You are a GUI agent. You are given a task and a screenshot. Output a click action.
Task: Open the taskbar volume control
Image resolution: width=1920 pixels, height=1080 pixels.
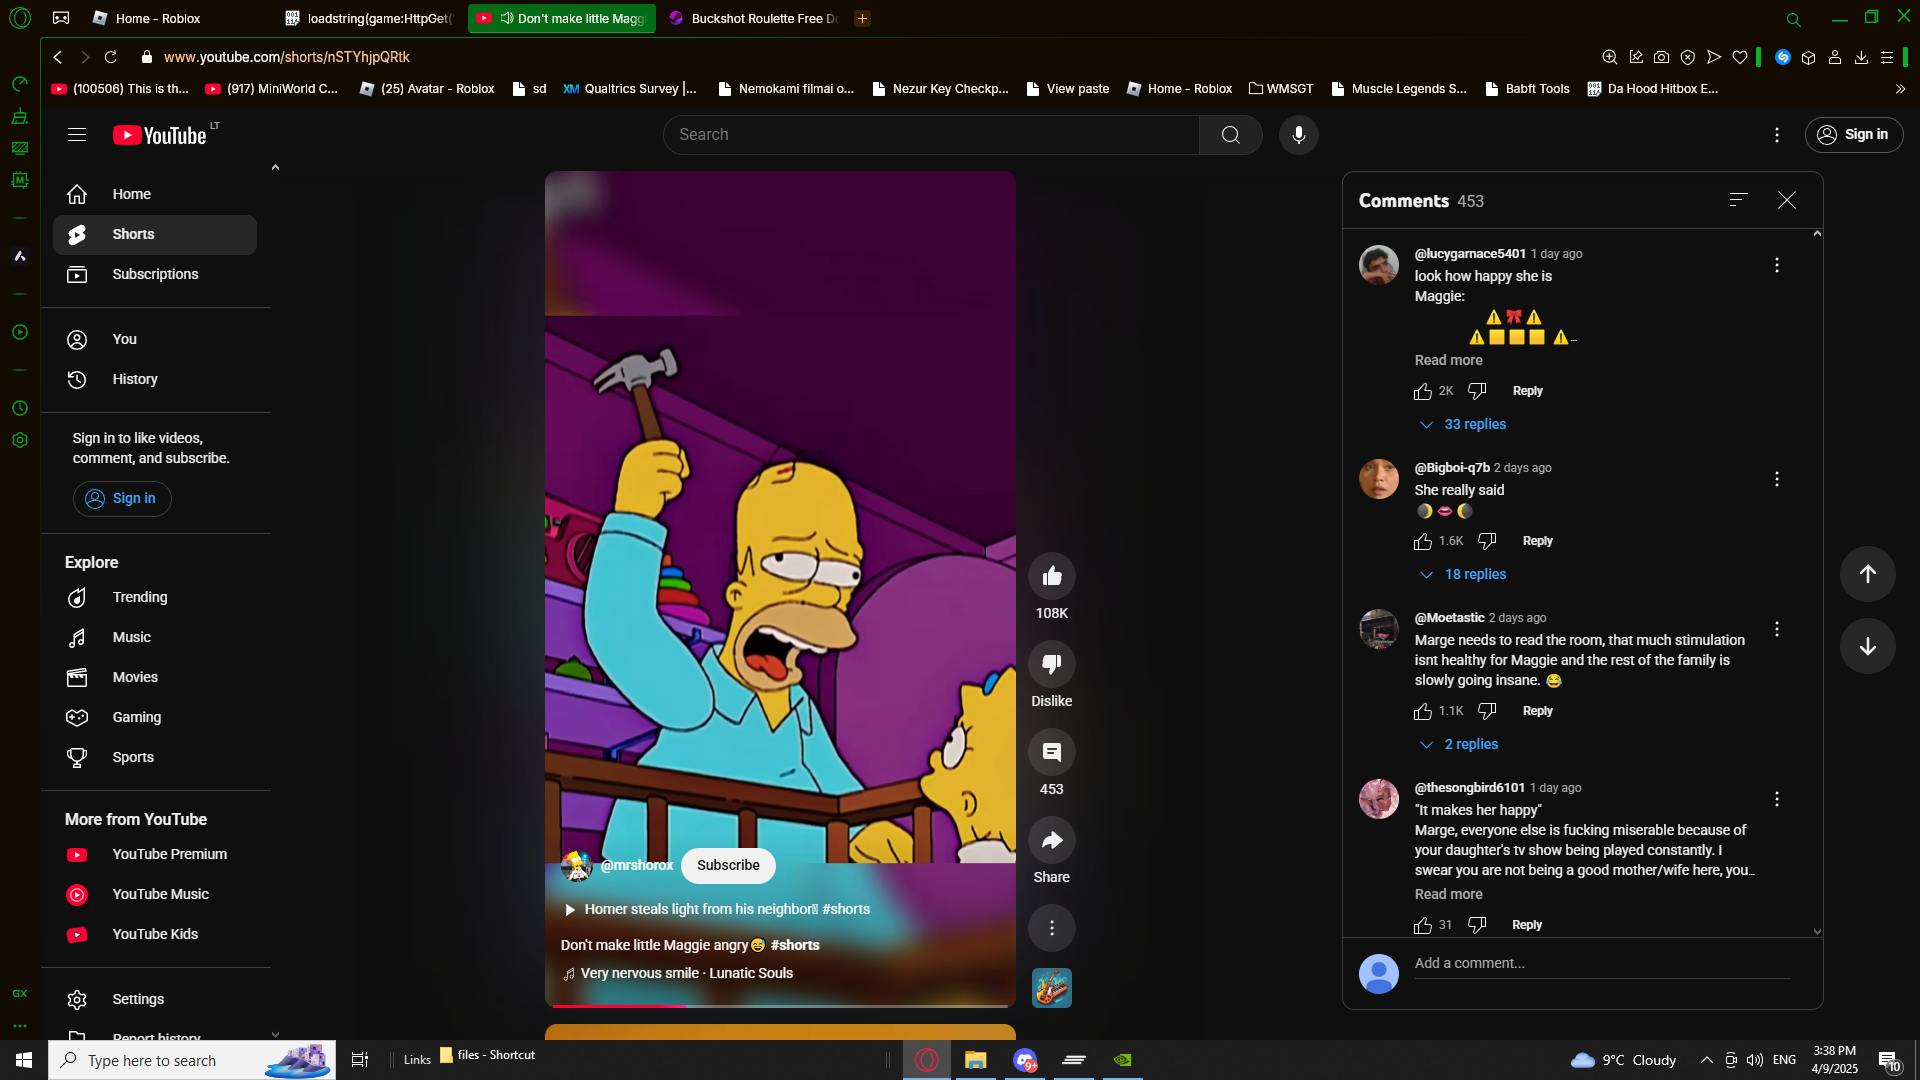pos(1755,1060)
